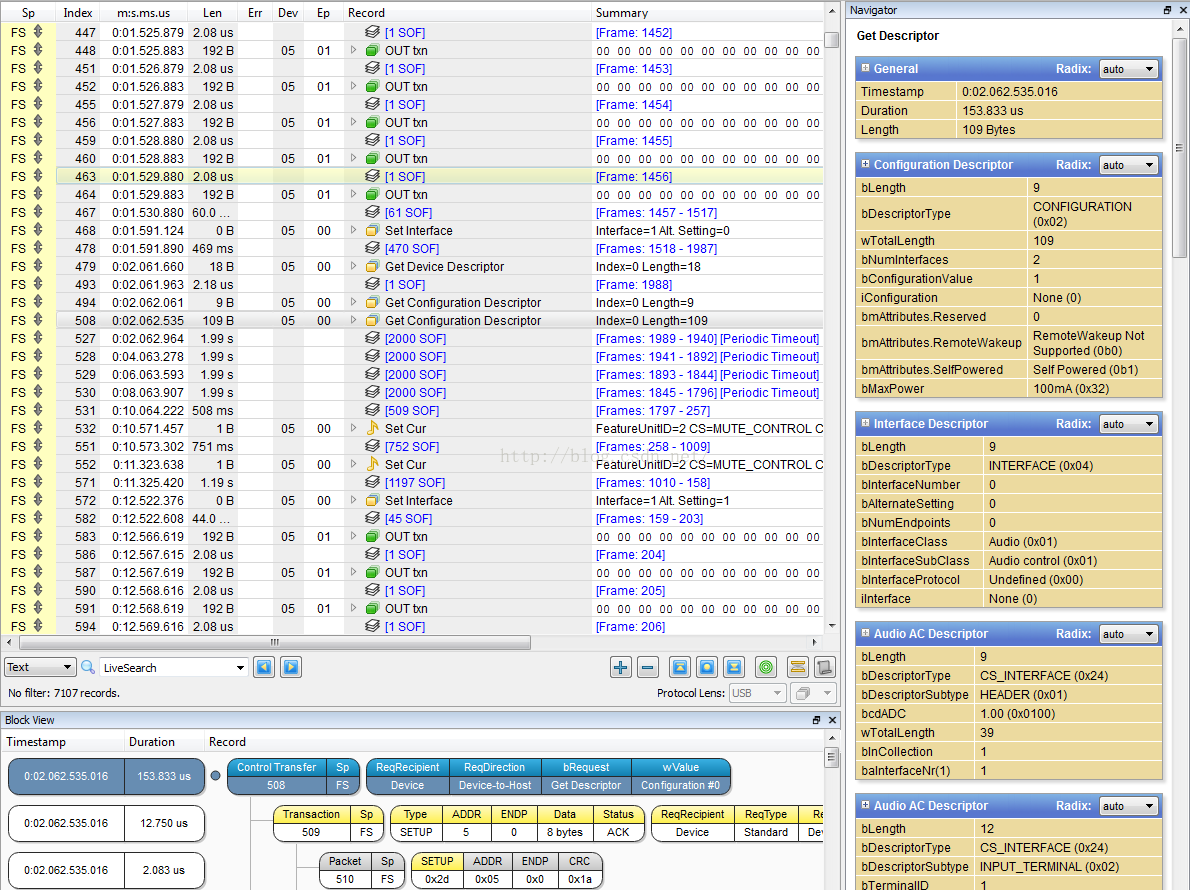The height and width of the screenshot is (890, 1190).
Task: Click the green target sync icon
Action: (x=767, y=668)
